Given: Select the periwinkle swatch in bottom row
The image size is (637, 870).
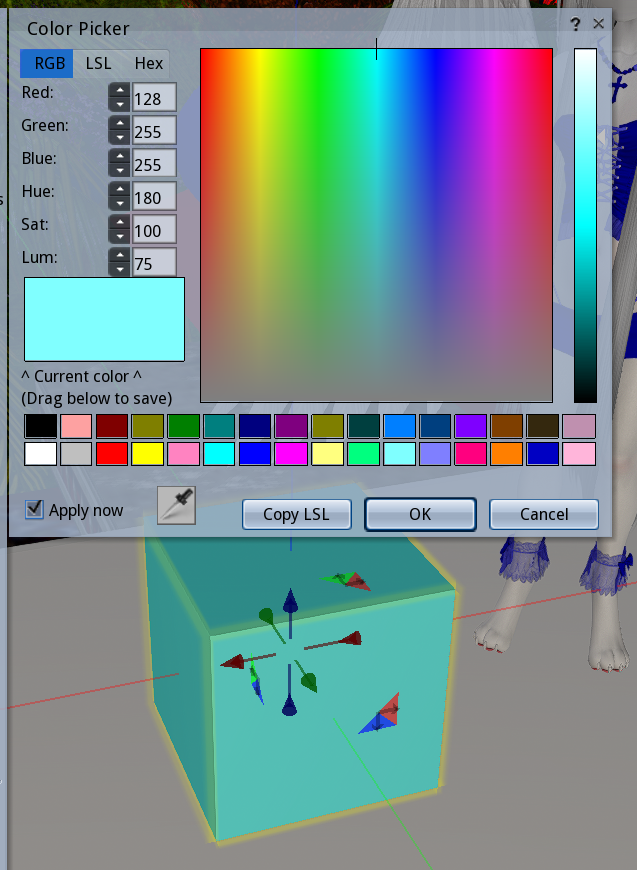Looking at the screenshot, I should coord(435,453).
